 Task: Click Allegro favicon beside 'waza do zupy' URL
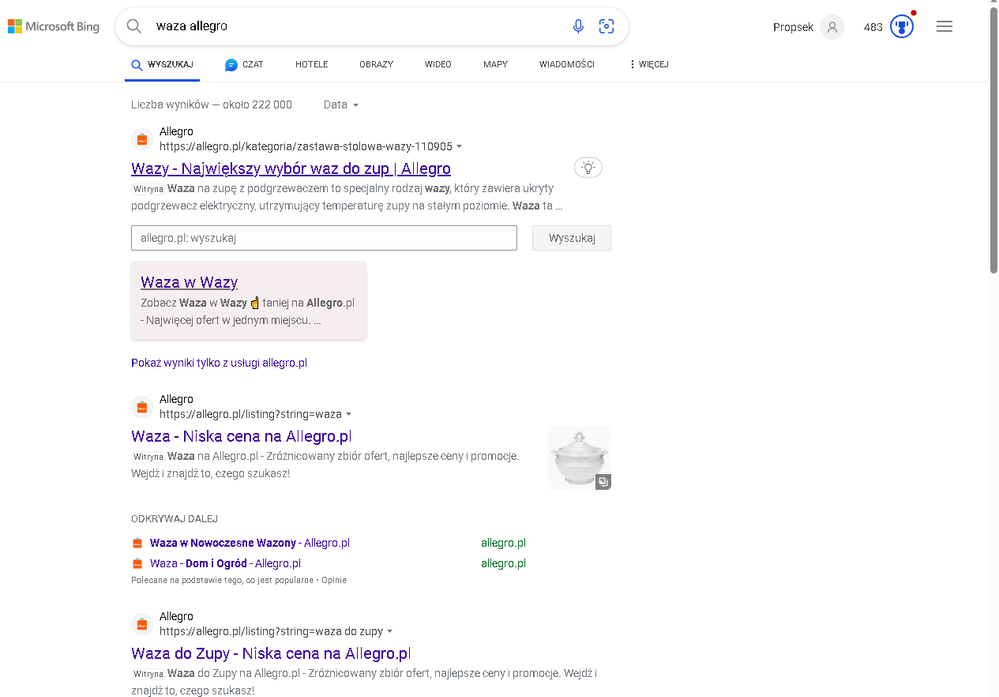[142, 624]
